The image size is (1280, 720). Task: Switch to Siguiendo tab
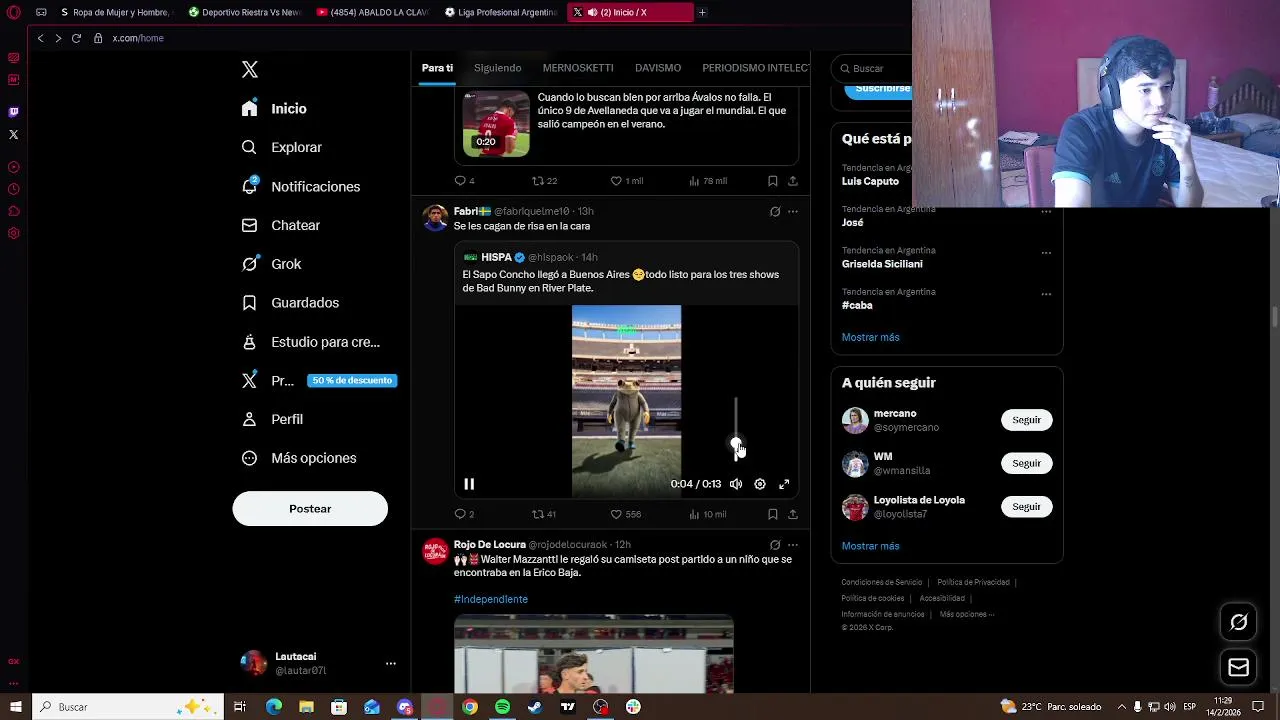point(497,68)
